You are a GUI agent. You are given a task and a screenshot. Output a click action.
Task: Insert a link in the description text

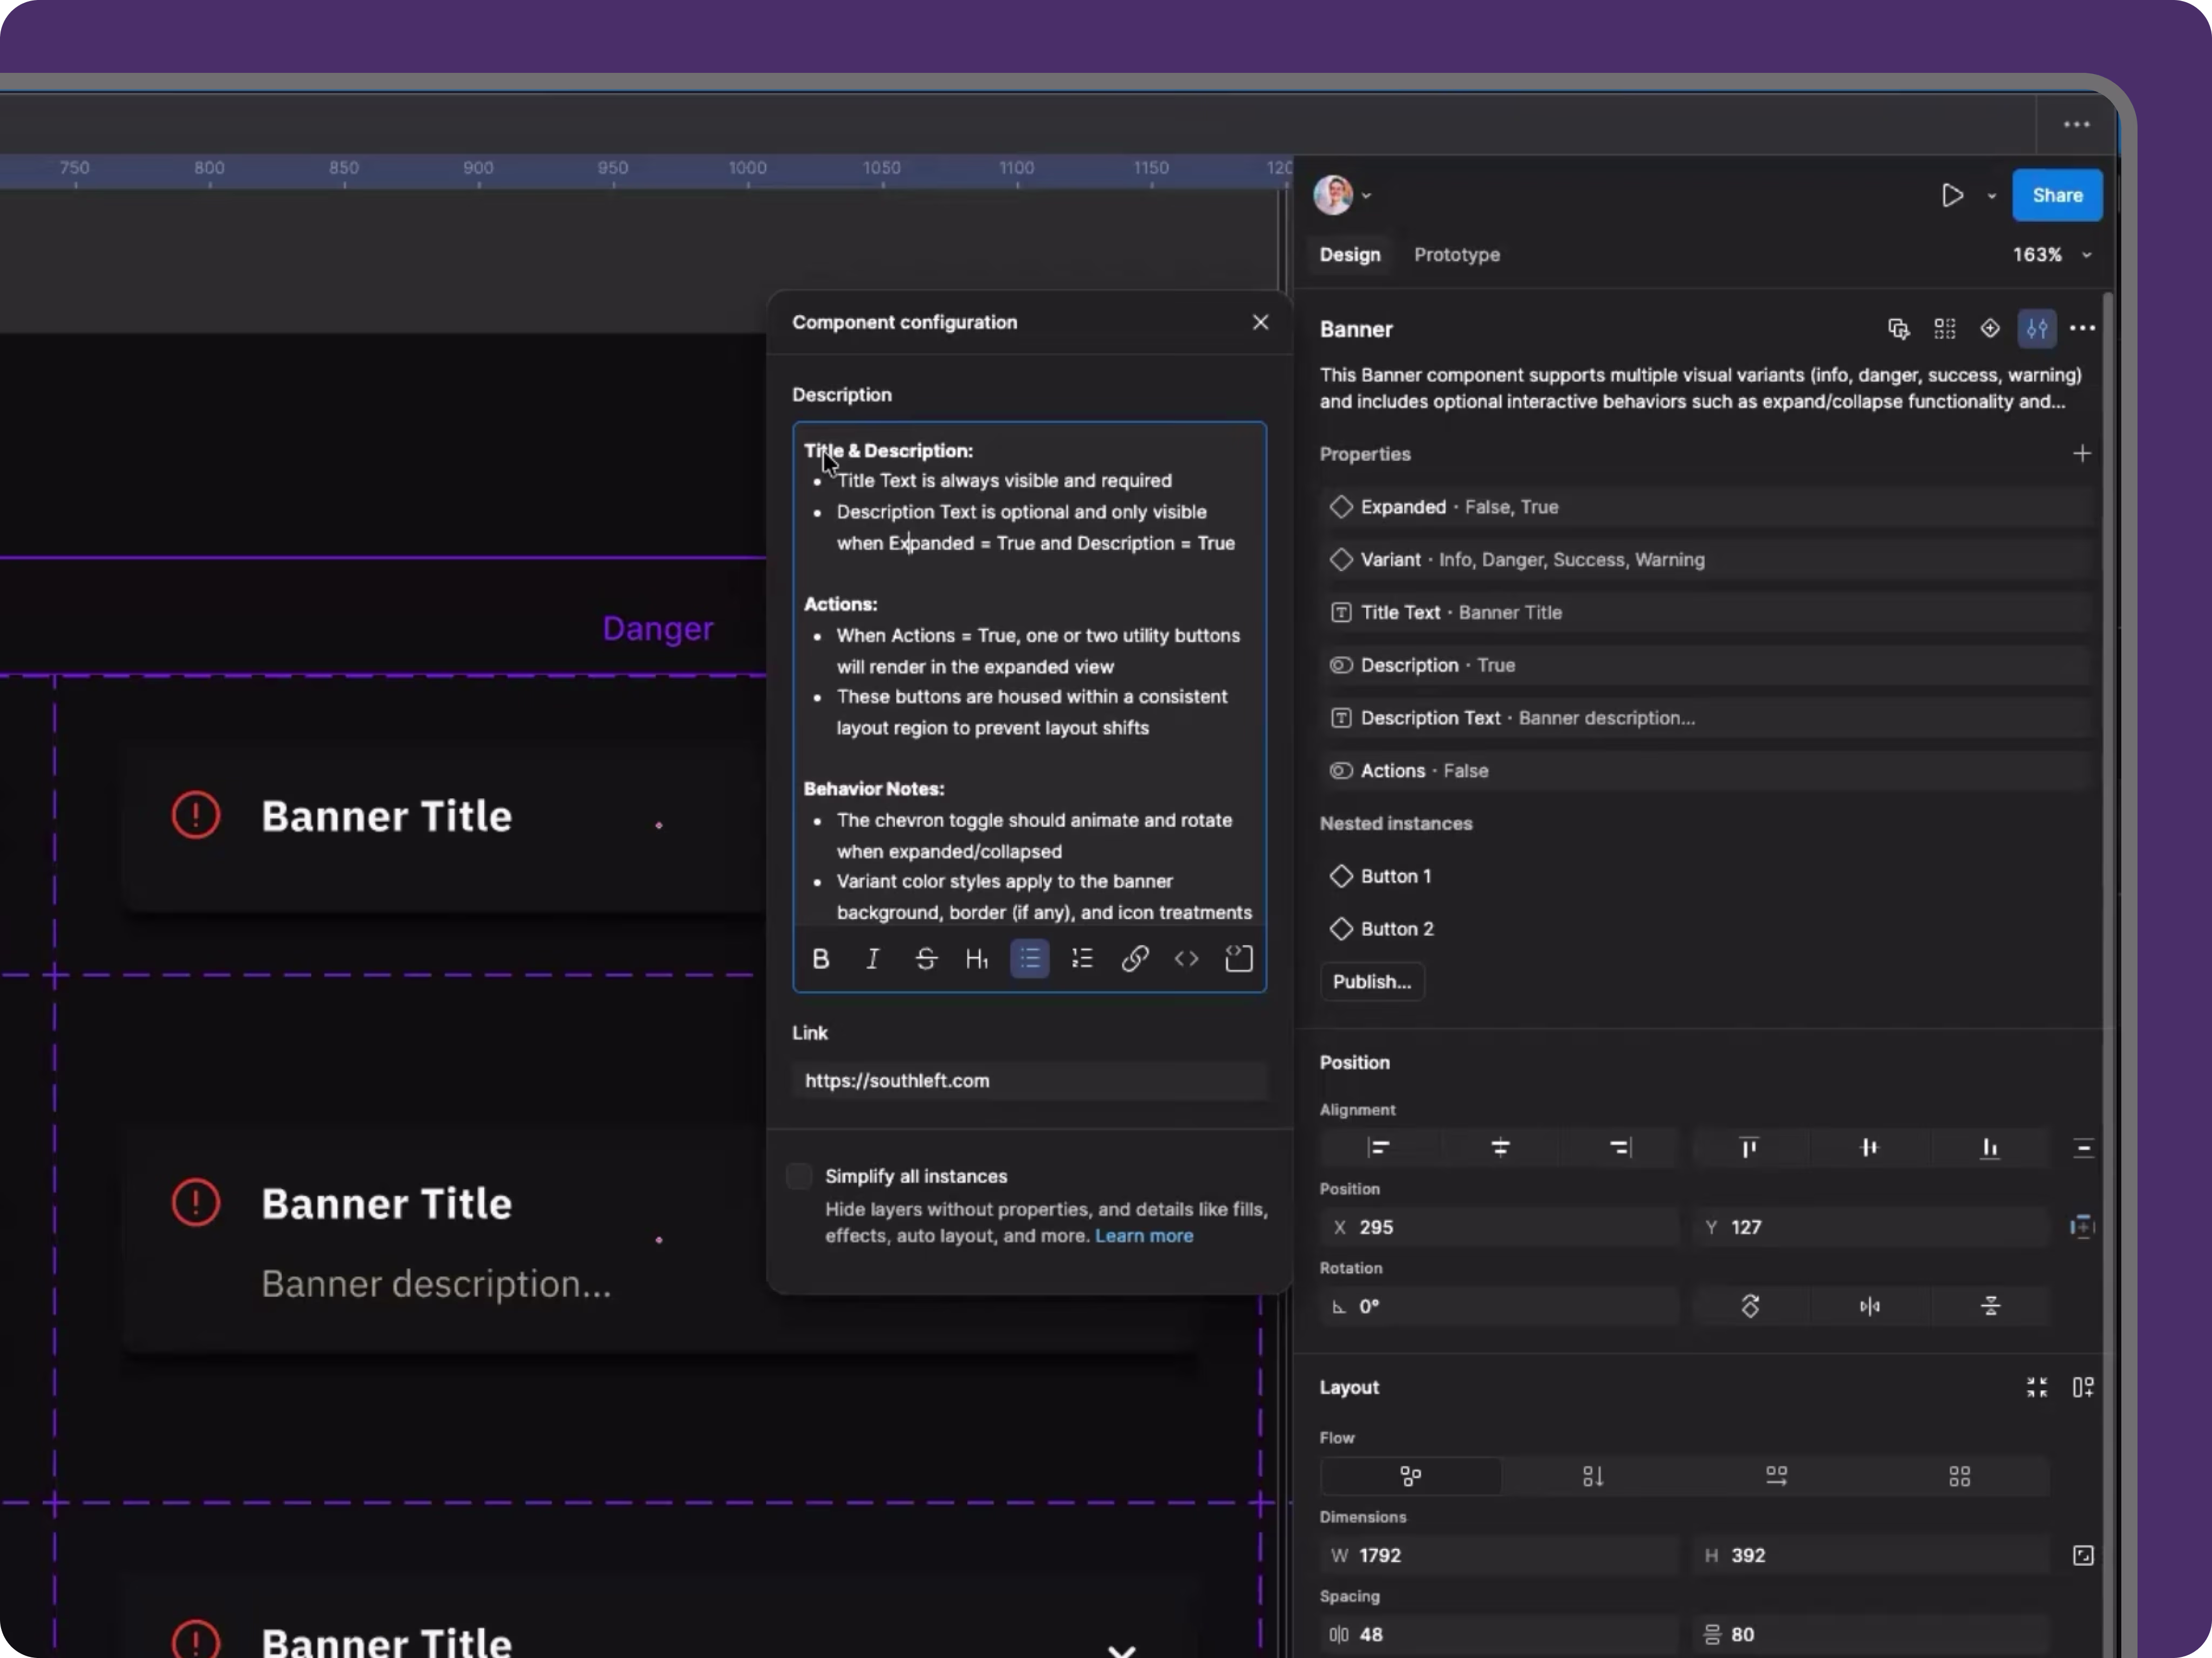pos(1135,958)
